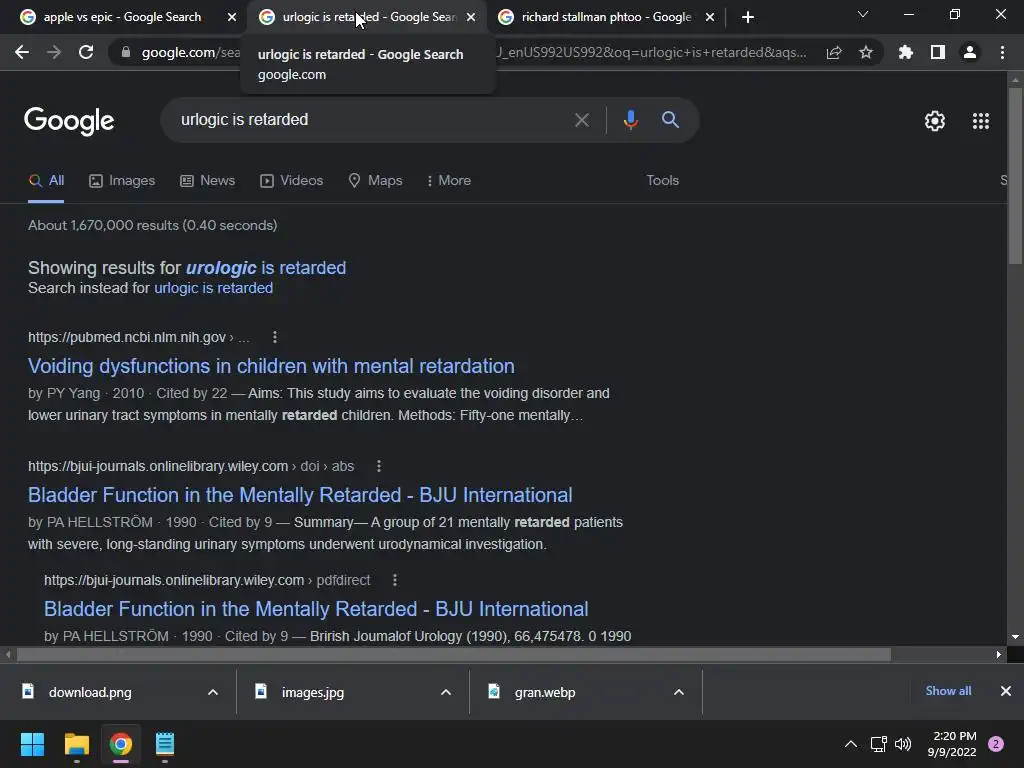Viewport: 1024px width, 768px height.
Task: Switch to Maps results
Action: pyautogui.click(x=376, y=181)
